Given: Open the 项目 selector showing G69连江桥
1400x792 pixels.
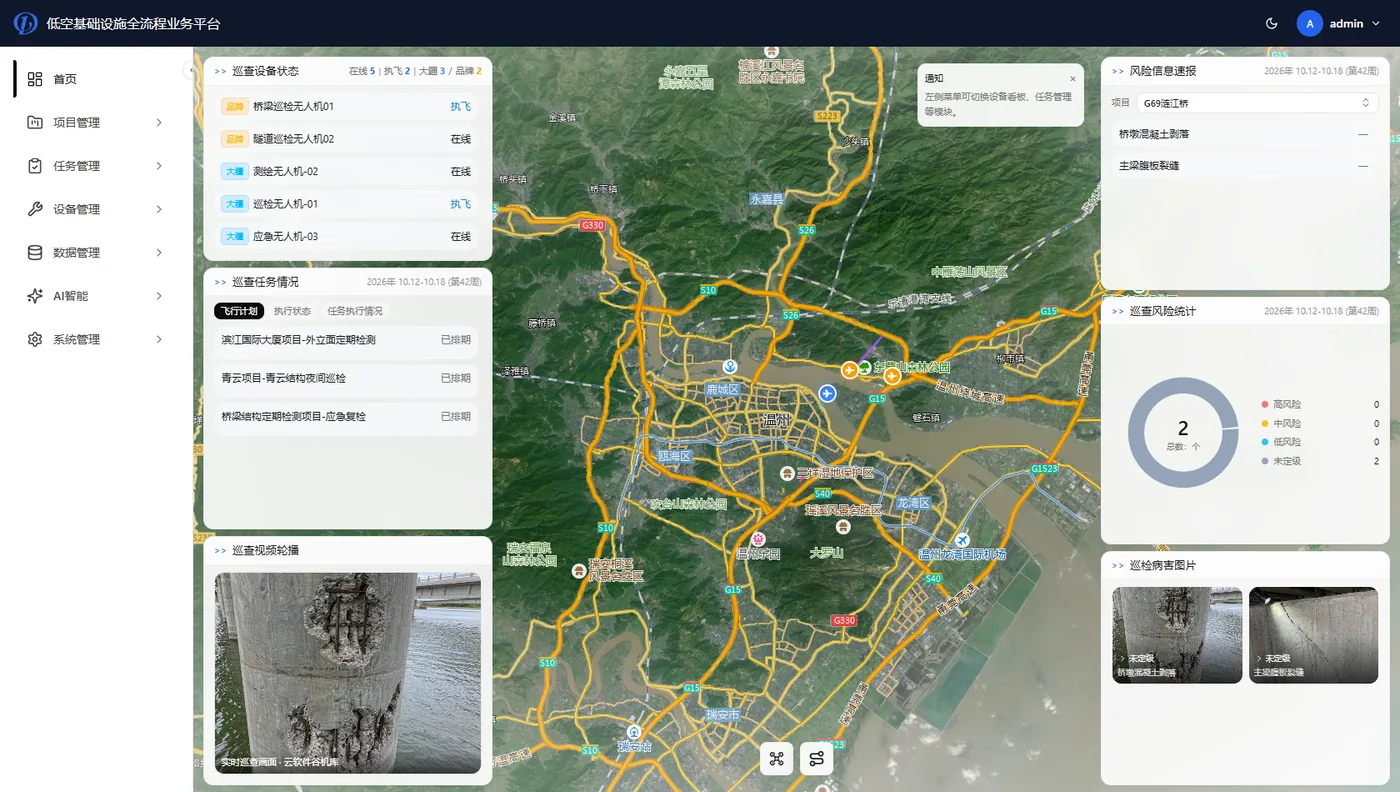Looking at the screenshot, I should click(x=1257, y=103).
